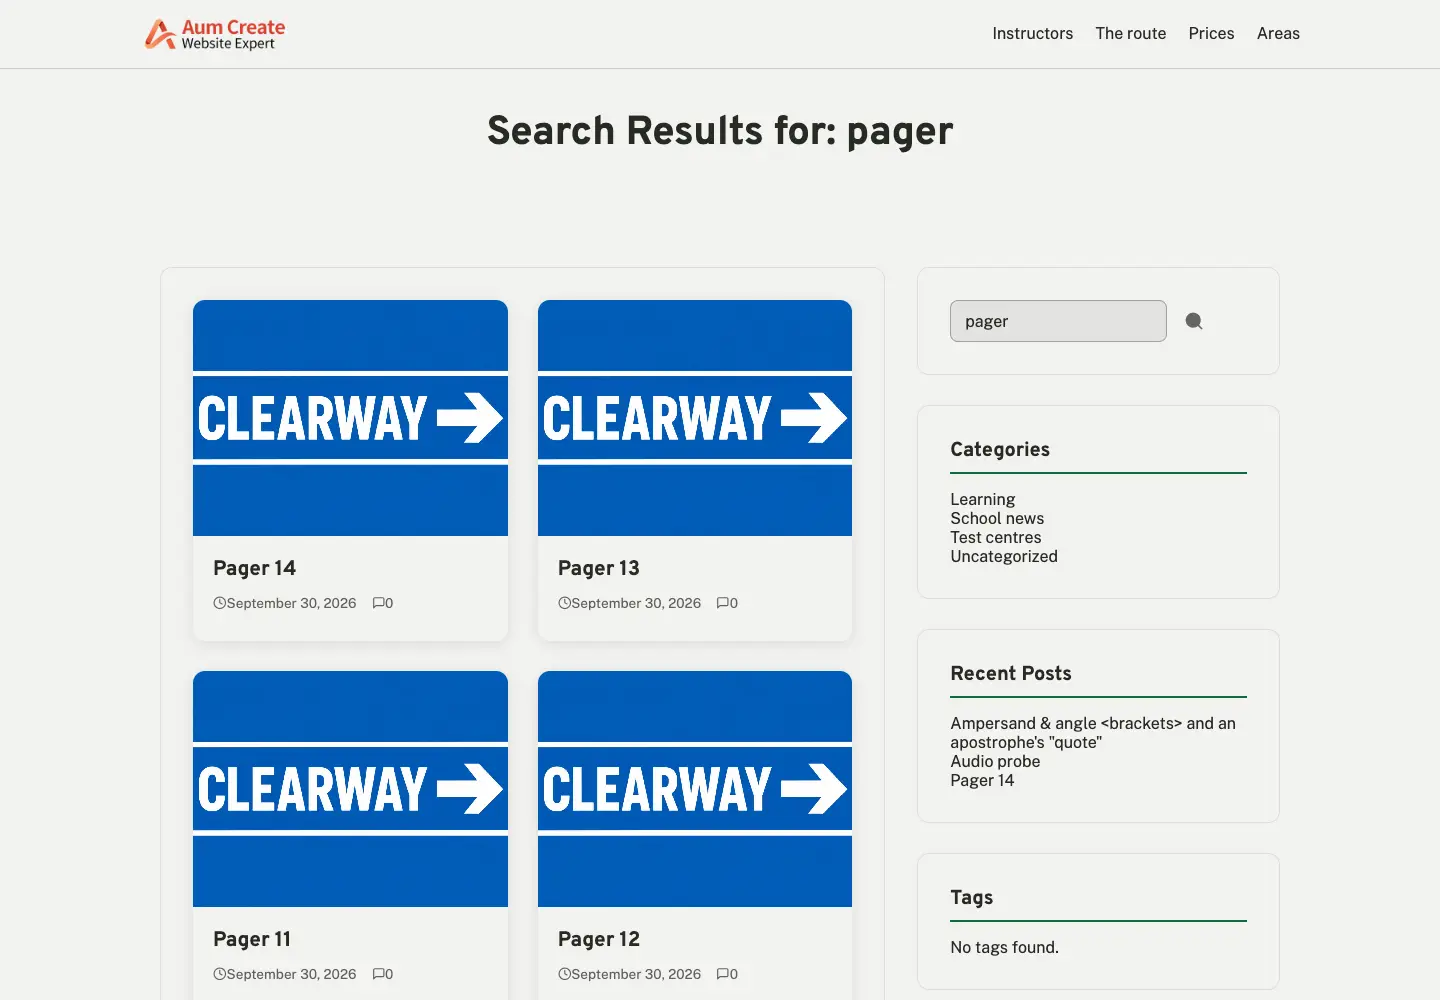Click the Aum Create logo
The image size is (1440, 1000).
215,34
